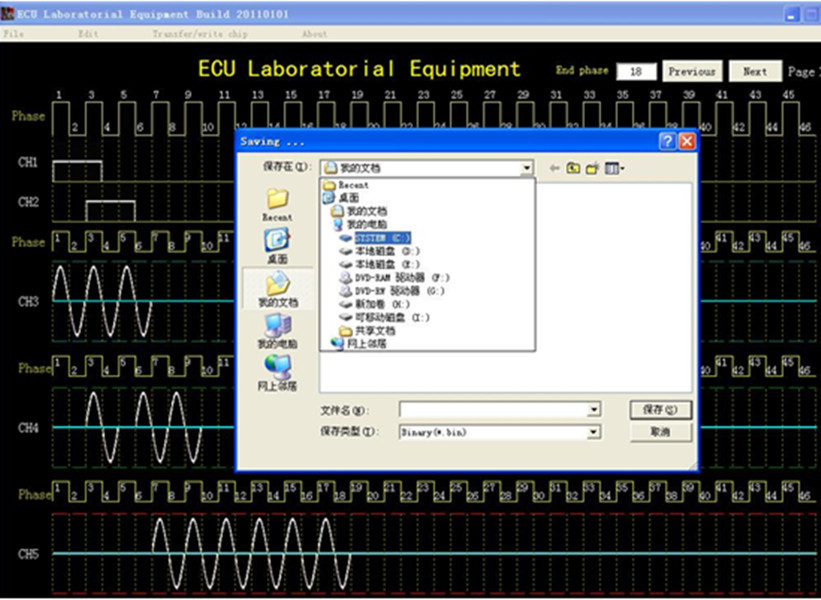
Task: Create a new folder in dialog
Action: pos(592,168)
